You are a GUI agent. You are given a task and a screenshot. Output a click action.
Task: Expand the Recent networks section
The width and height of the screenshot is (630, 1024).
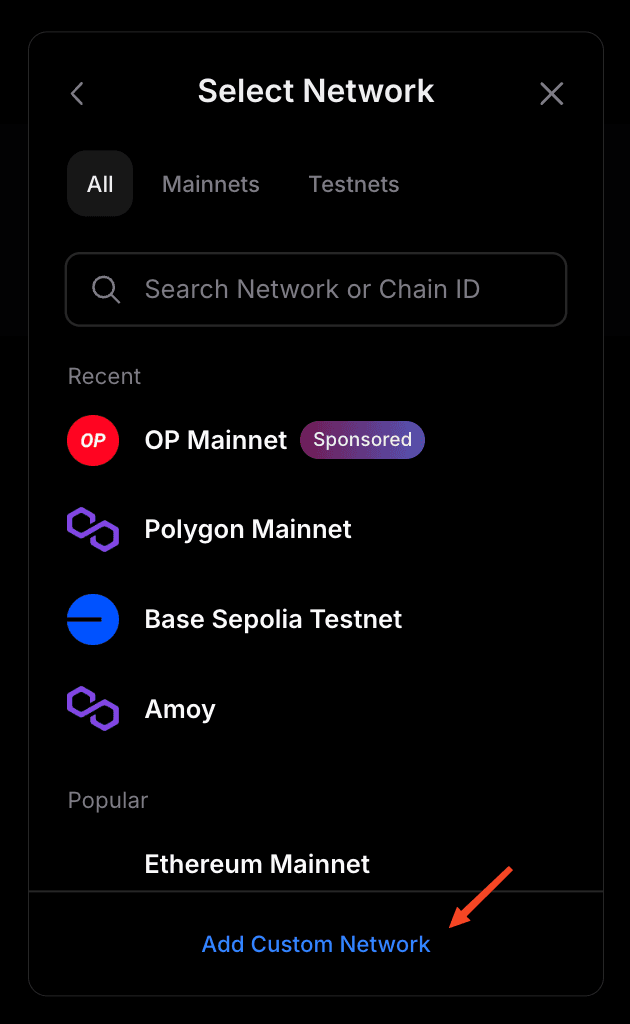click(104, 376)
